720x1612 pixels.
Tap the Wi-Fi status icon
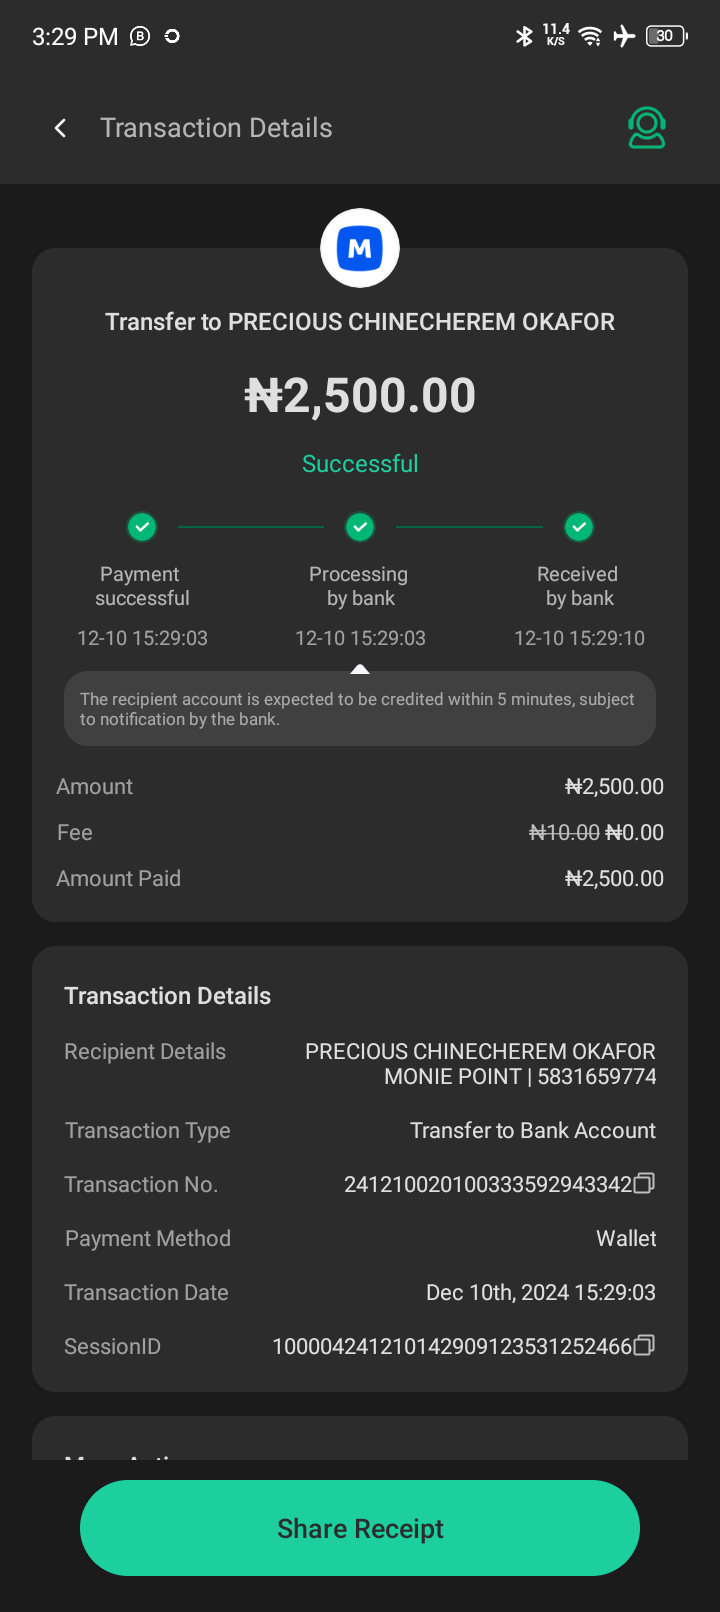pyautogui.click(x=591, y=37)
